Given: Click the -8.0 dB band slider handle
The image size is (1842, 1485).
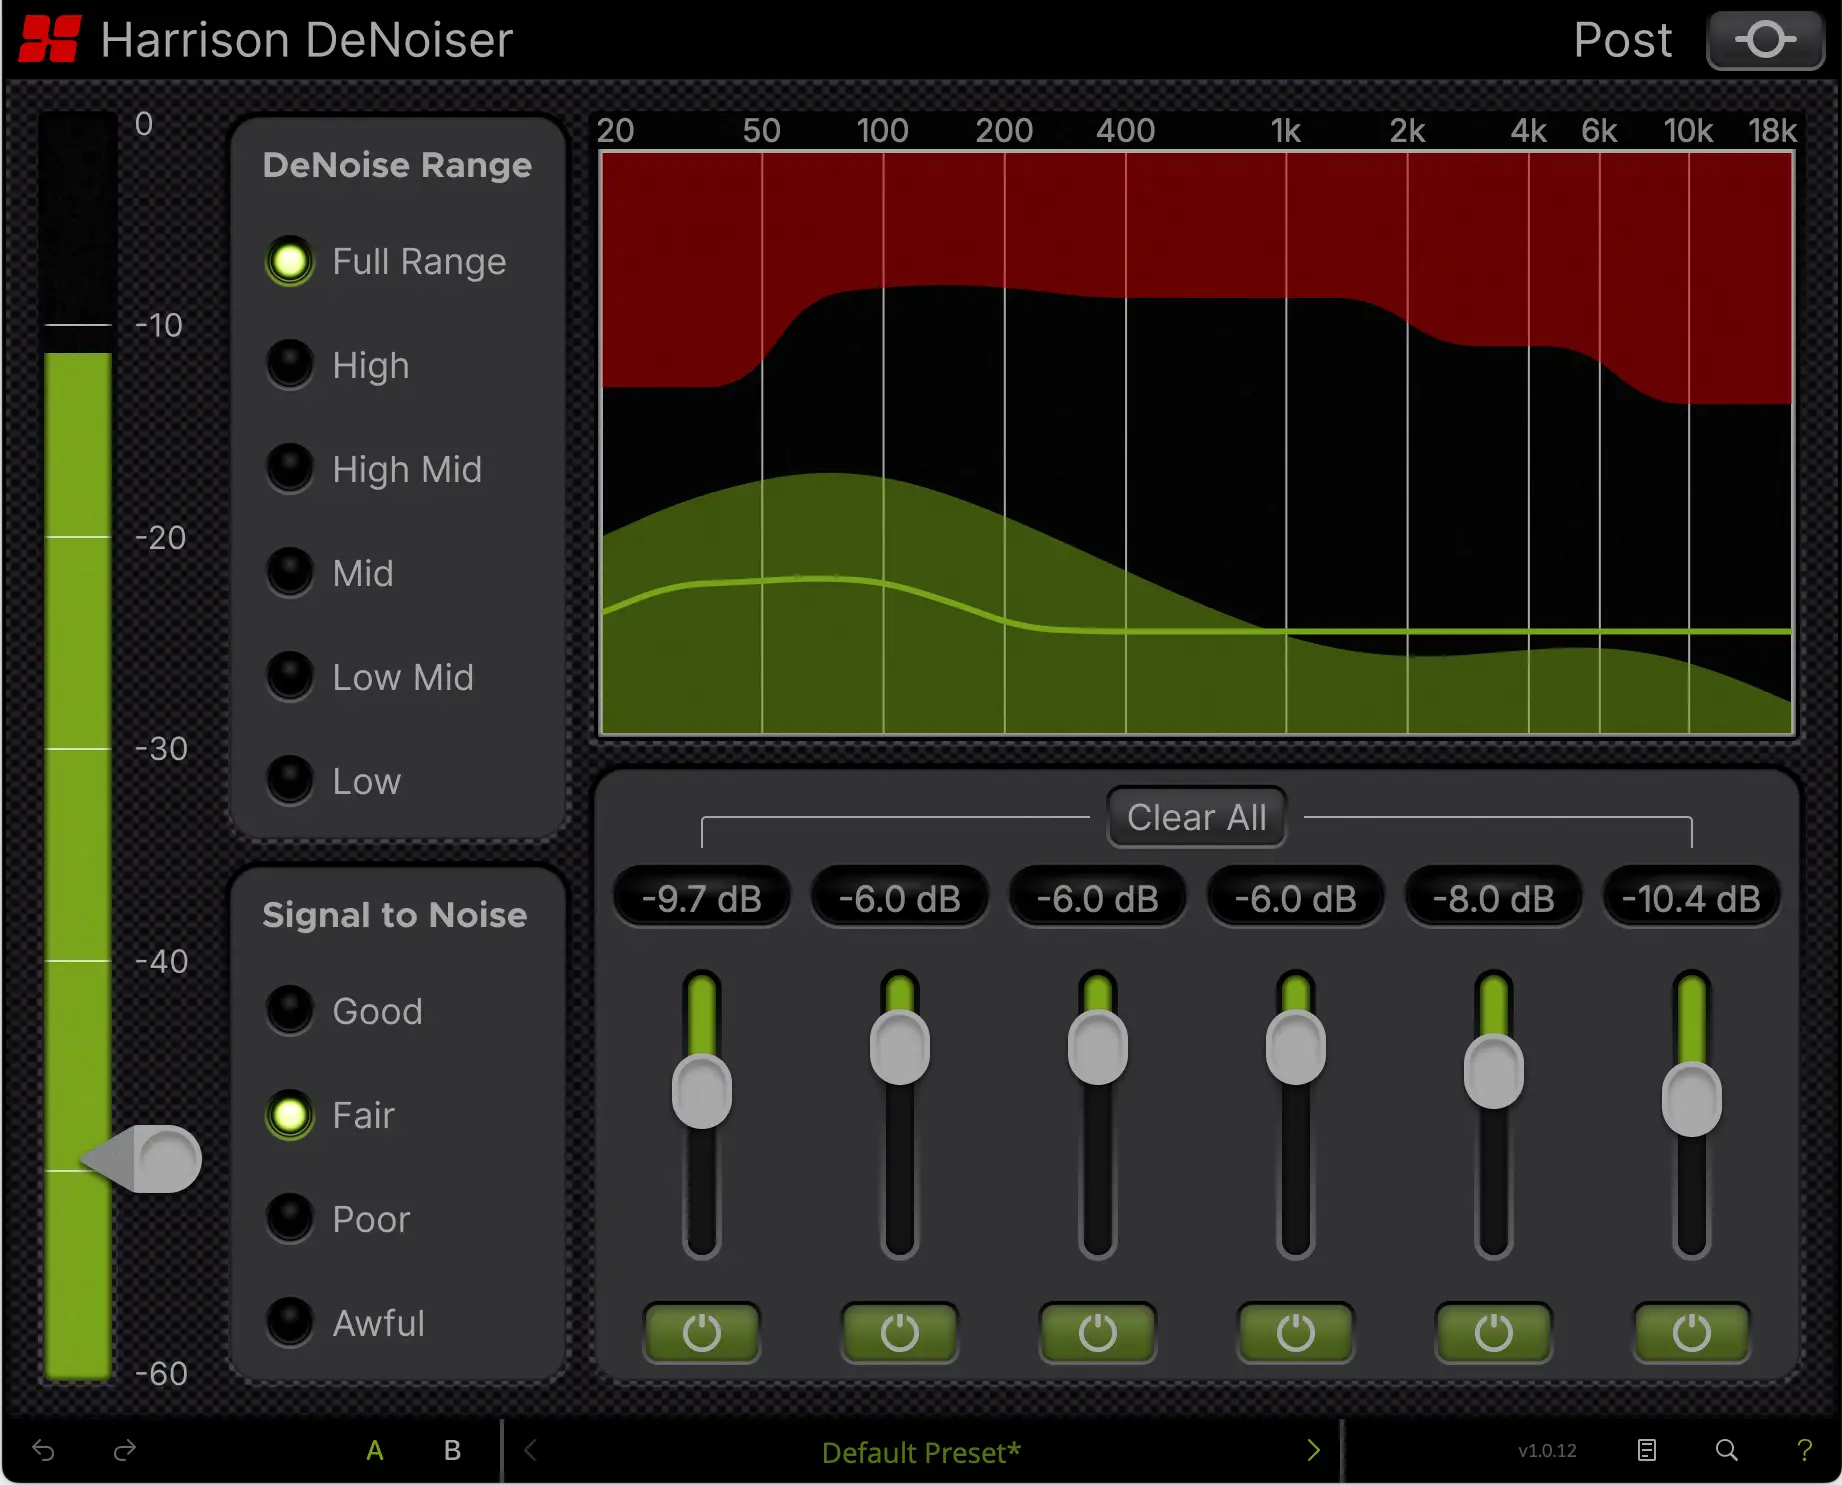Looking at the screenshot, I should pos(1494,1072).
